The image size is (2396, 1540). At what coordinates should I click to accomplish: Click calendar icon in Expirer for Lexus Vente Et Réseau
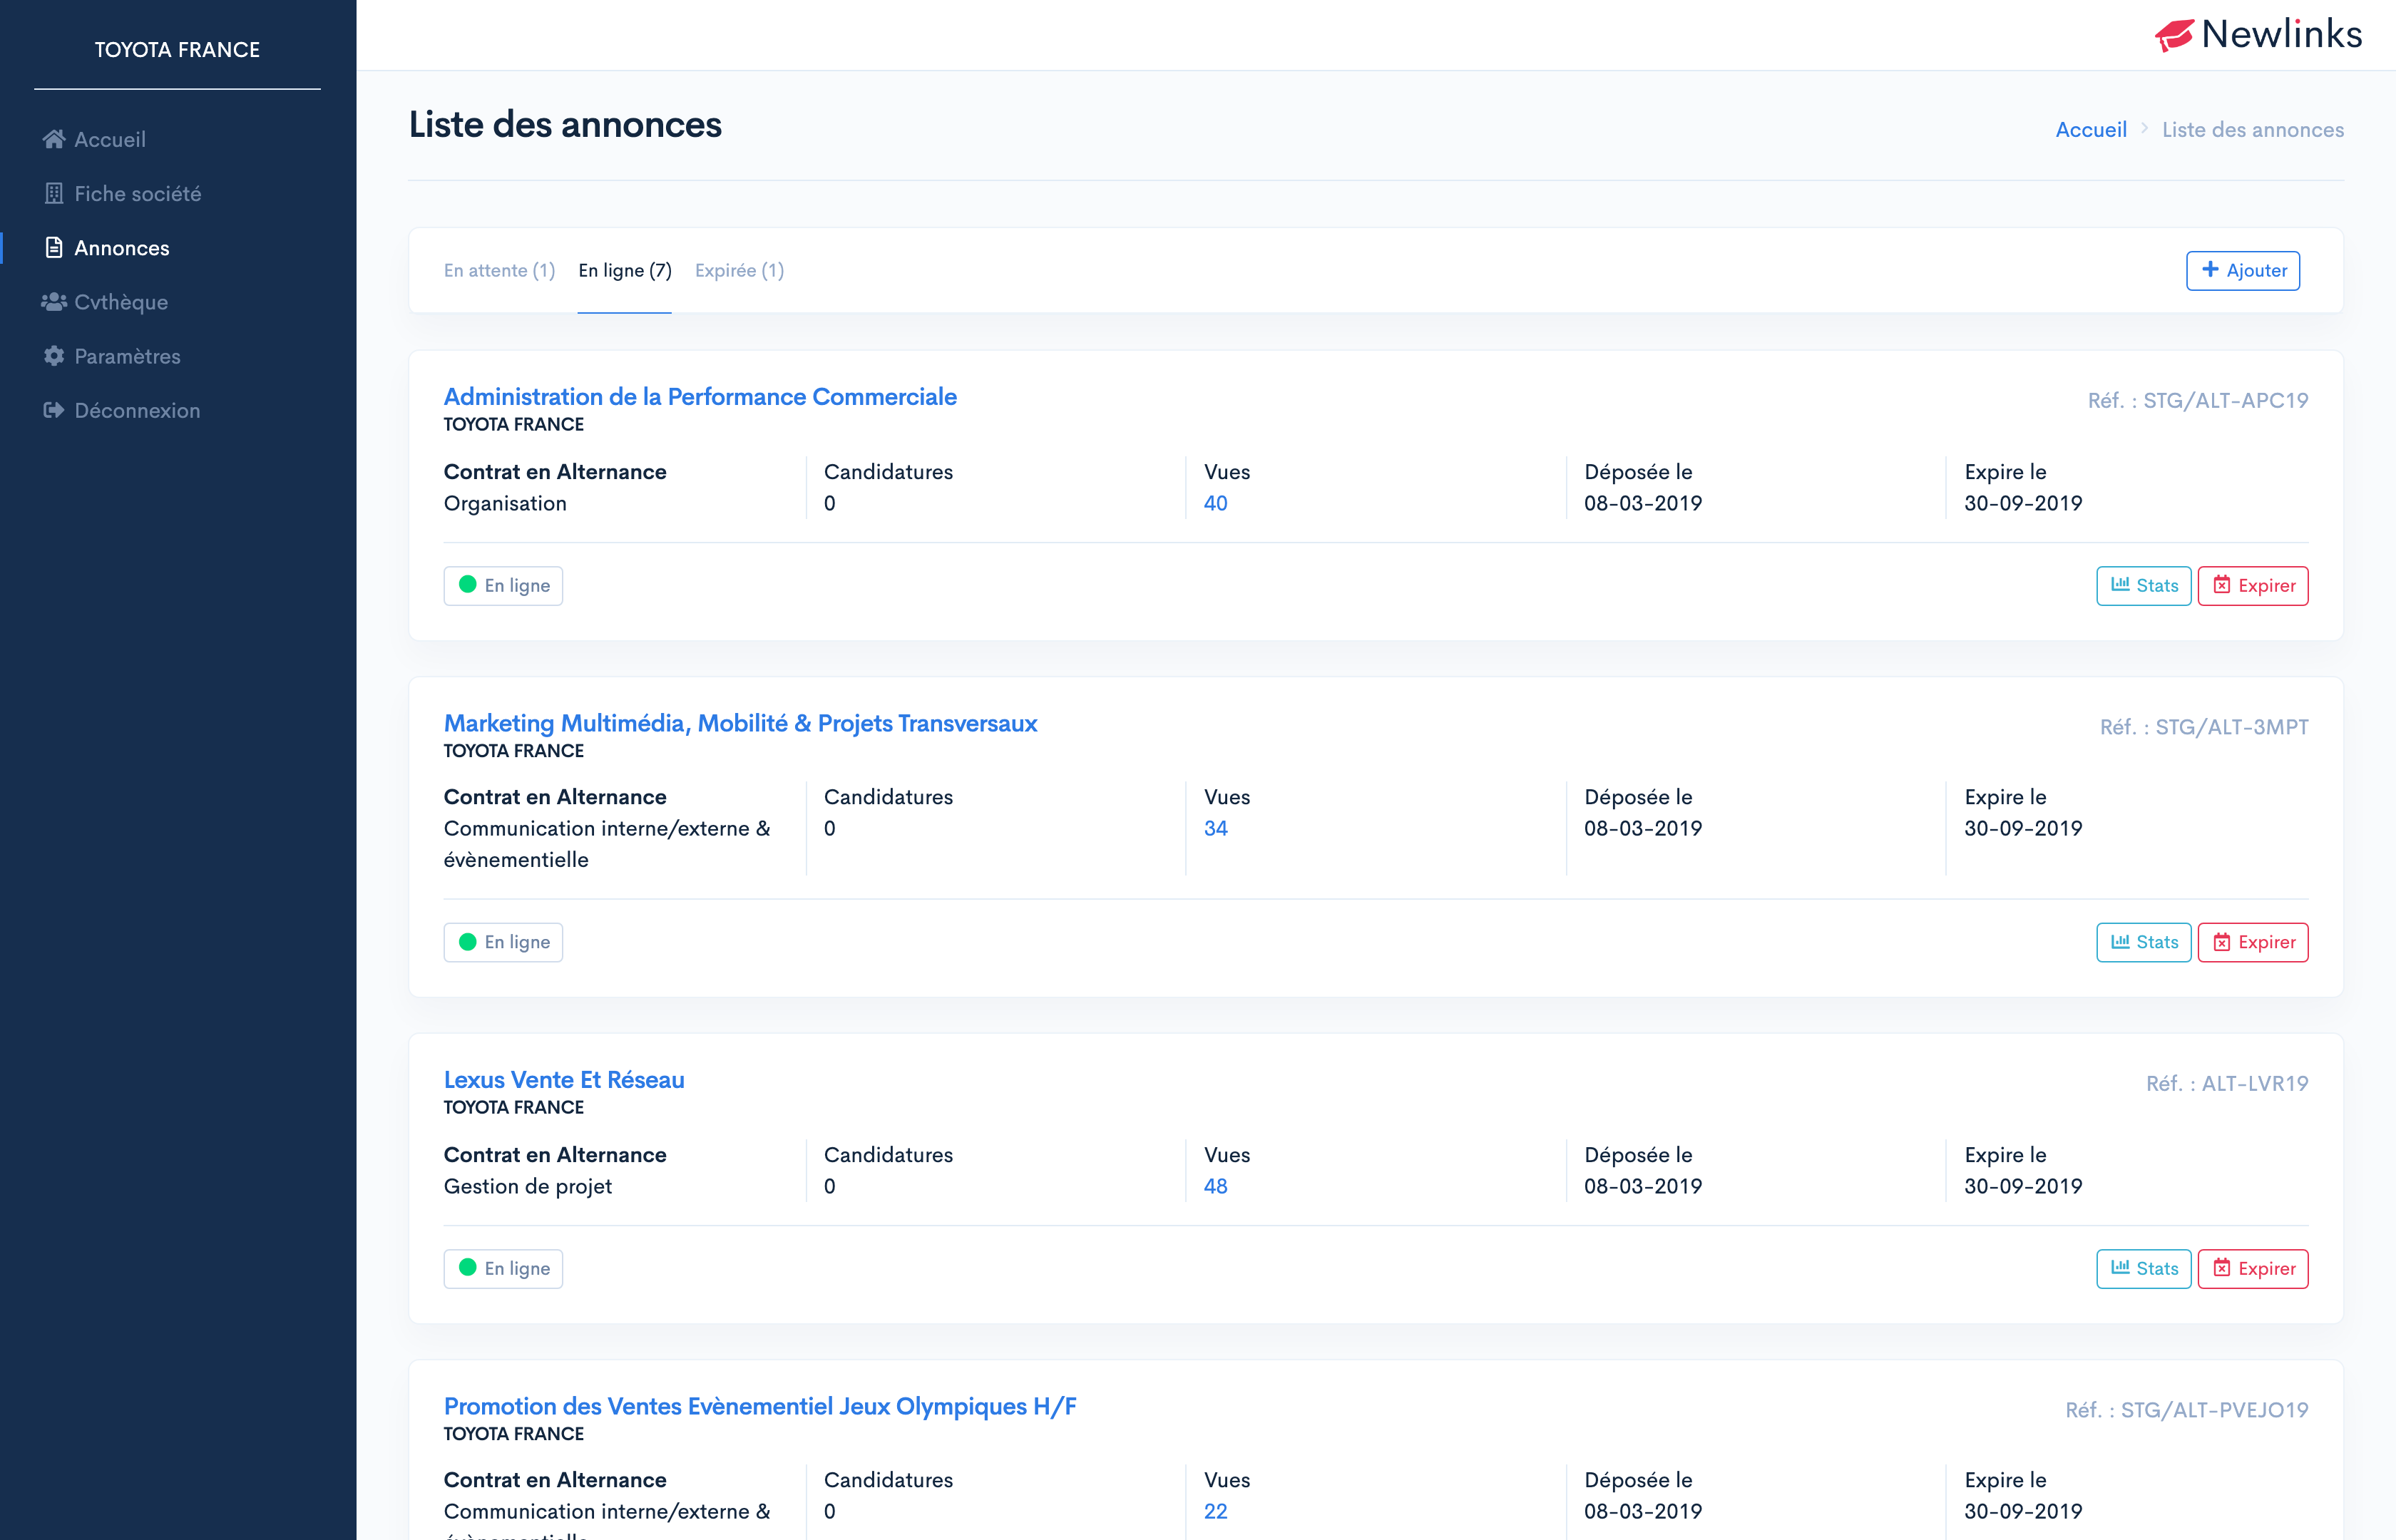pyautogui.click(x=2222, y=1268)
